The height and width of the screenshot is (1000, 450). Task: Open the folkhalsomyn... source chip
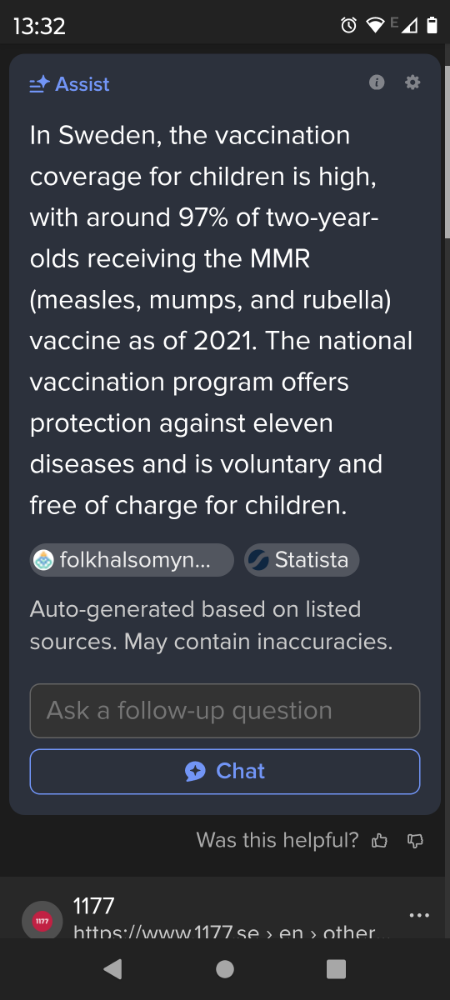[132, 560]
